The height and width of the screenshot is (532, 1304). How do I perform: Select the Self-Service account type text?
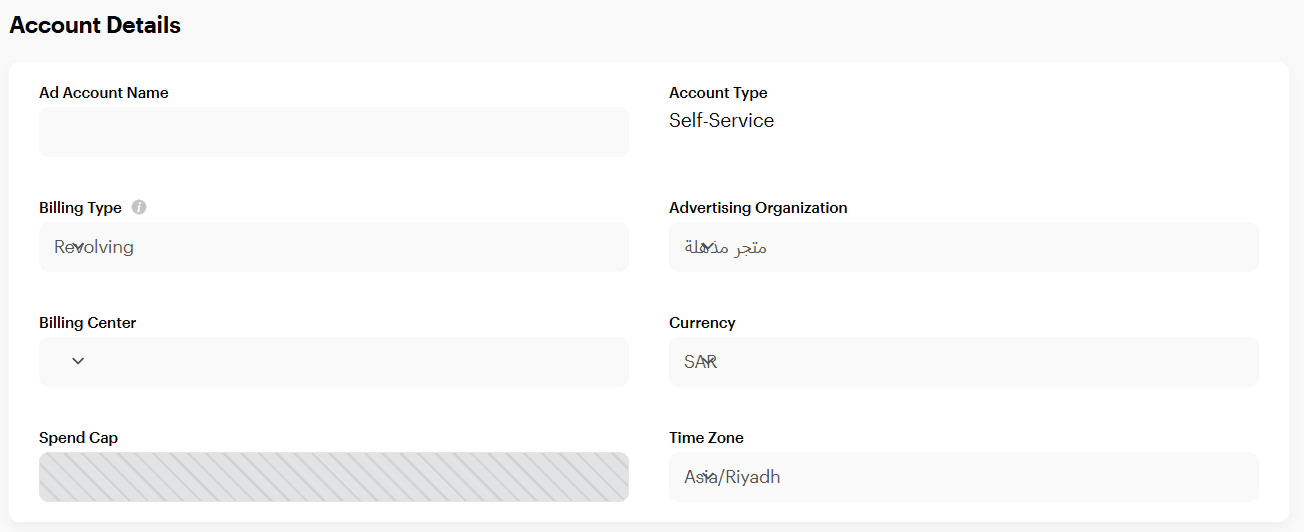[x=721, y=121]
